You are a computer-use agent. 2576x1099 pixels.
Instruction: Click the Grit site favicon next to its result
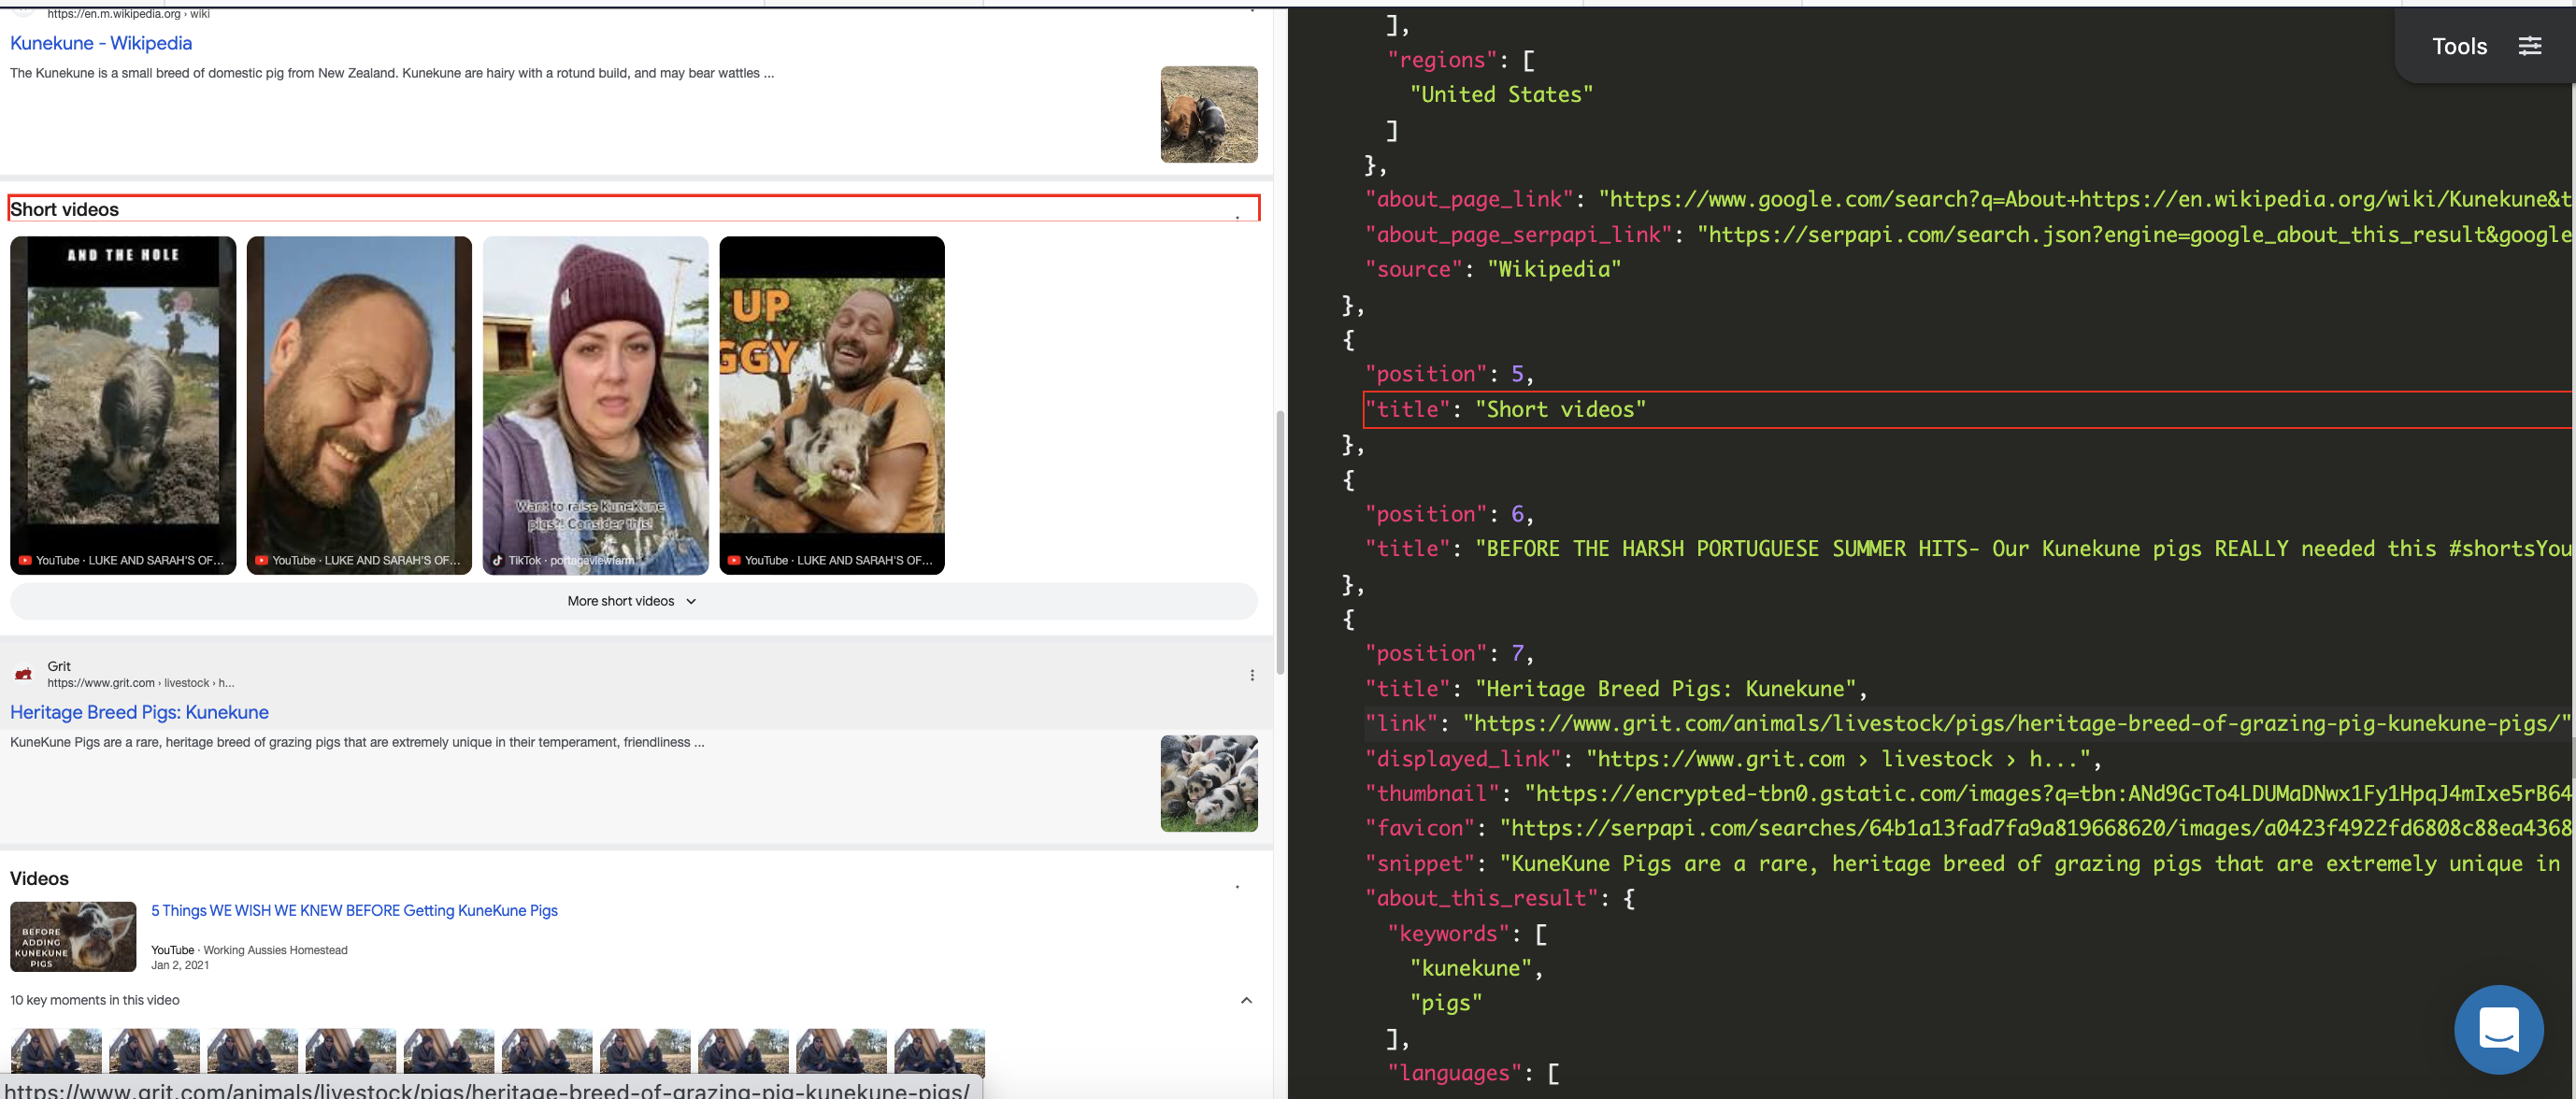pyautogui.click(x=22, y=673)
